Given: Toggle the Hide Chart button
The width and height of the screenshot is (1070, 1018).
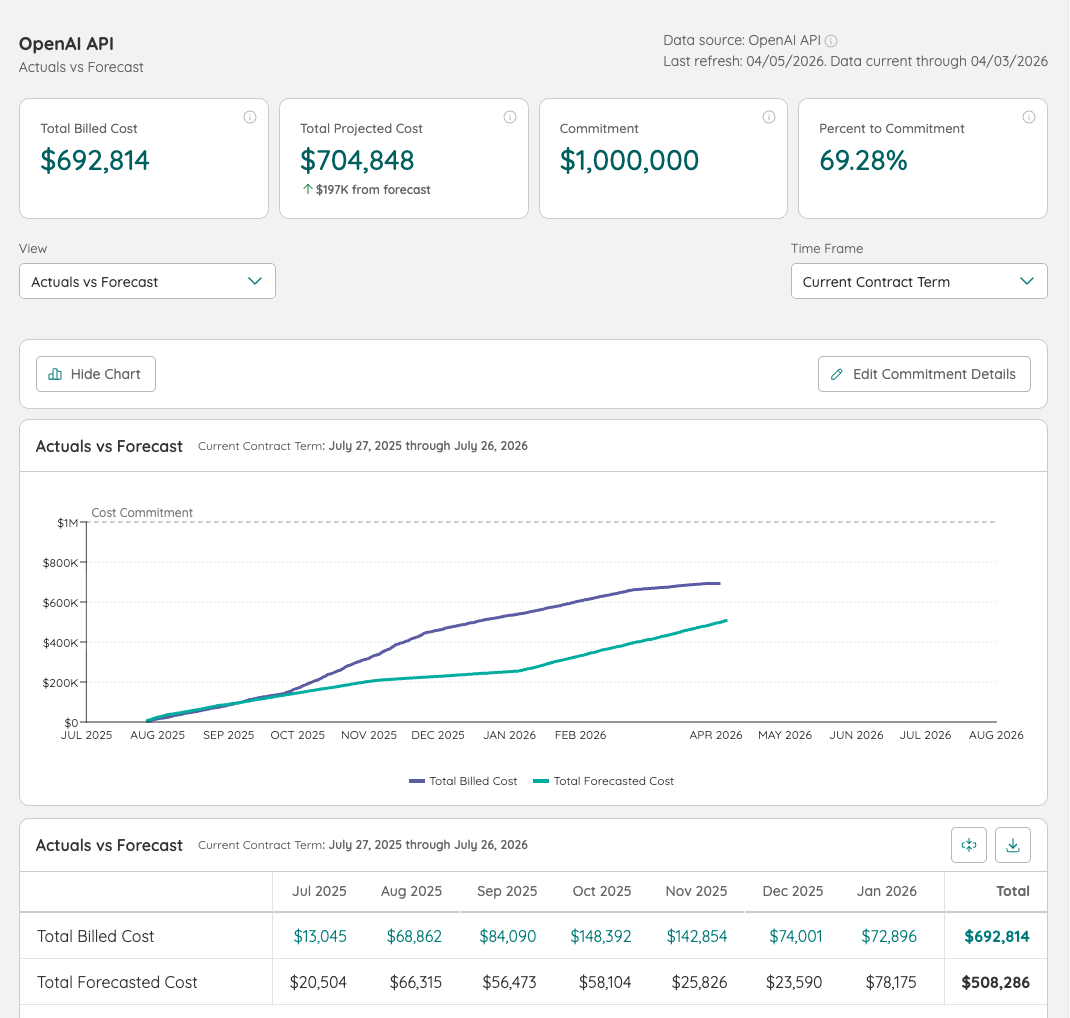Looking at the screenshot, I should point(96,374).
